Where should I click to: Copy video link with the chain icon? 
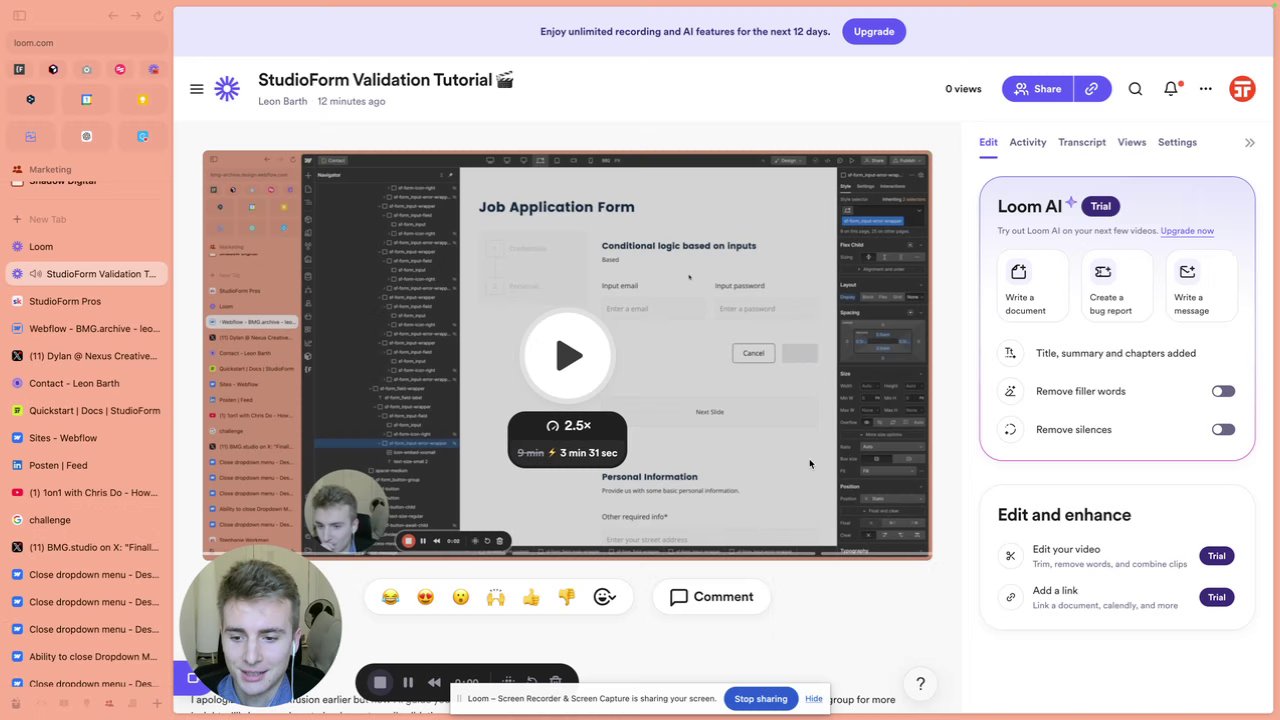tap(1092, 89)
